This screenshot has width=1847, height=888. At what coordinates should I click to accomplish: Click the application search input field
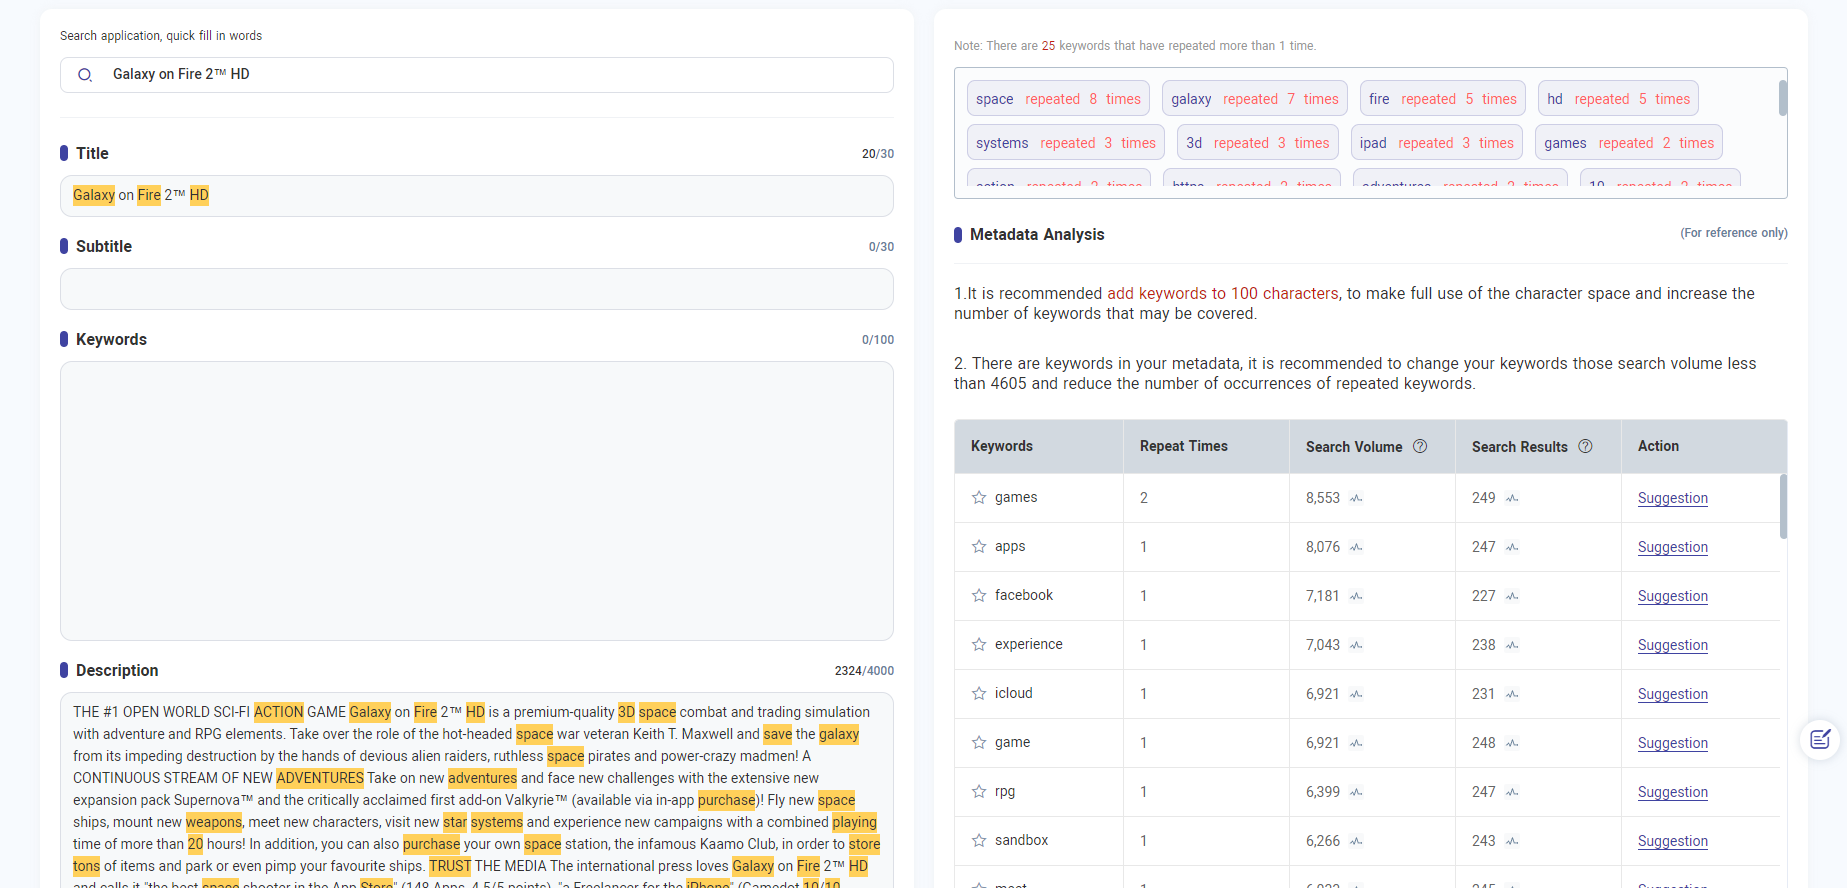tap(476, 75)
